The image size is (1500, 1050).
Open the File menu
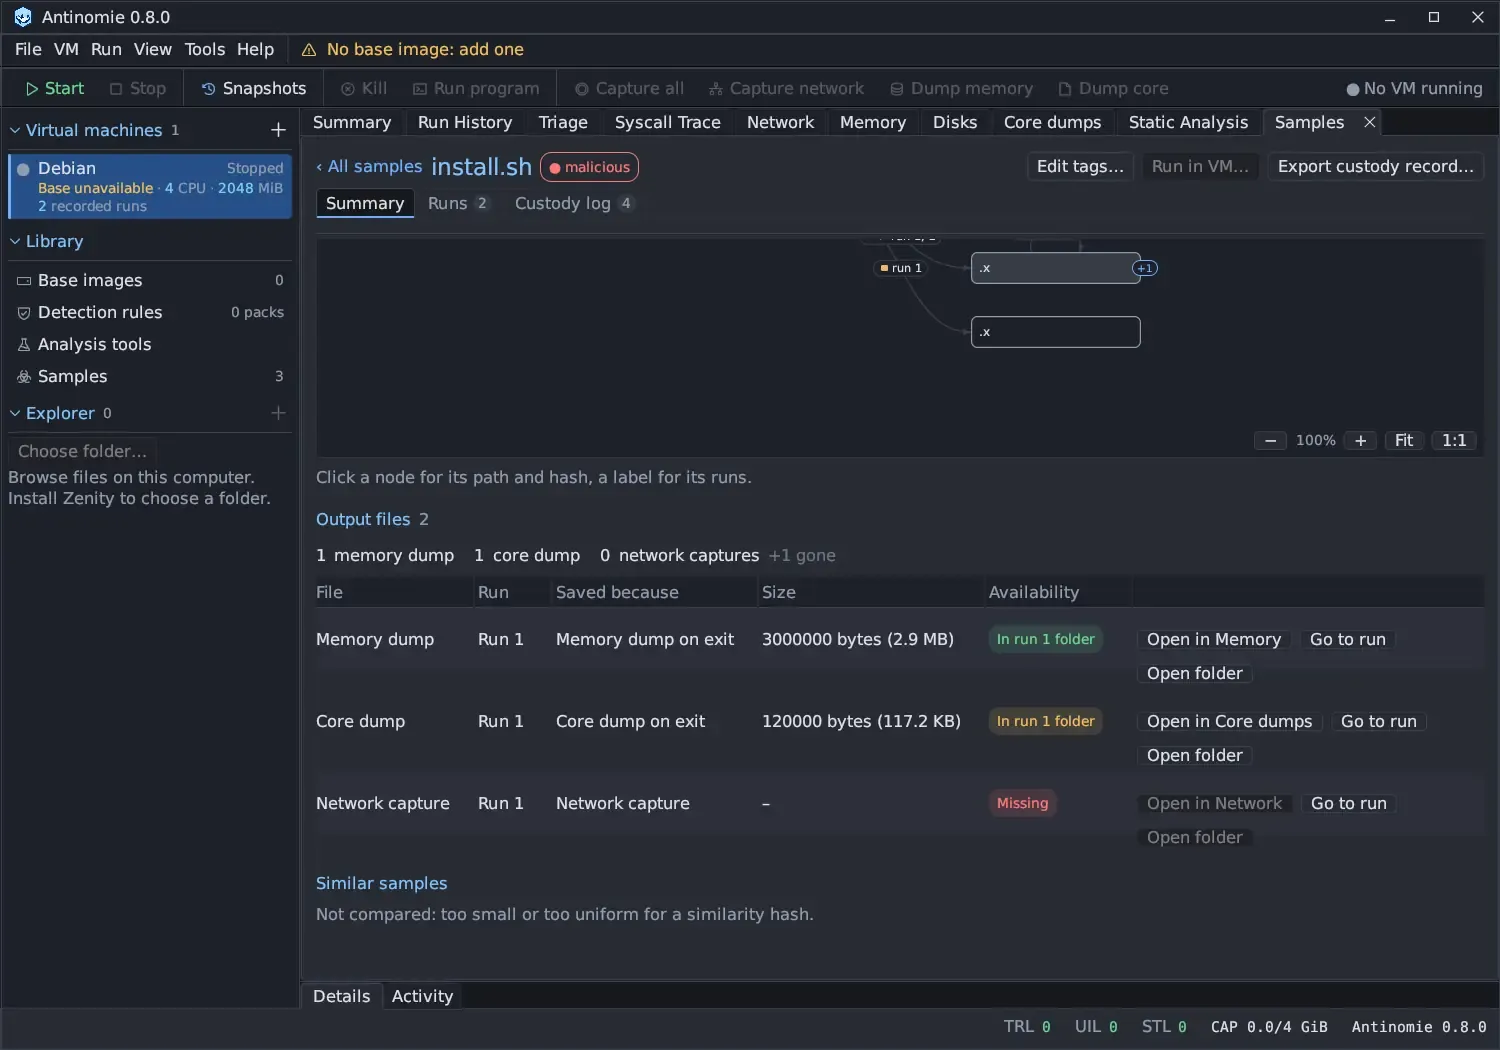[x=28, y=50]
